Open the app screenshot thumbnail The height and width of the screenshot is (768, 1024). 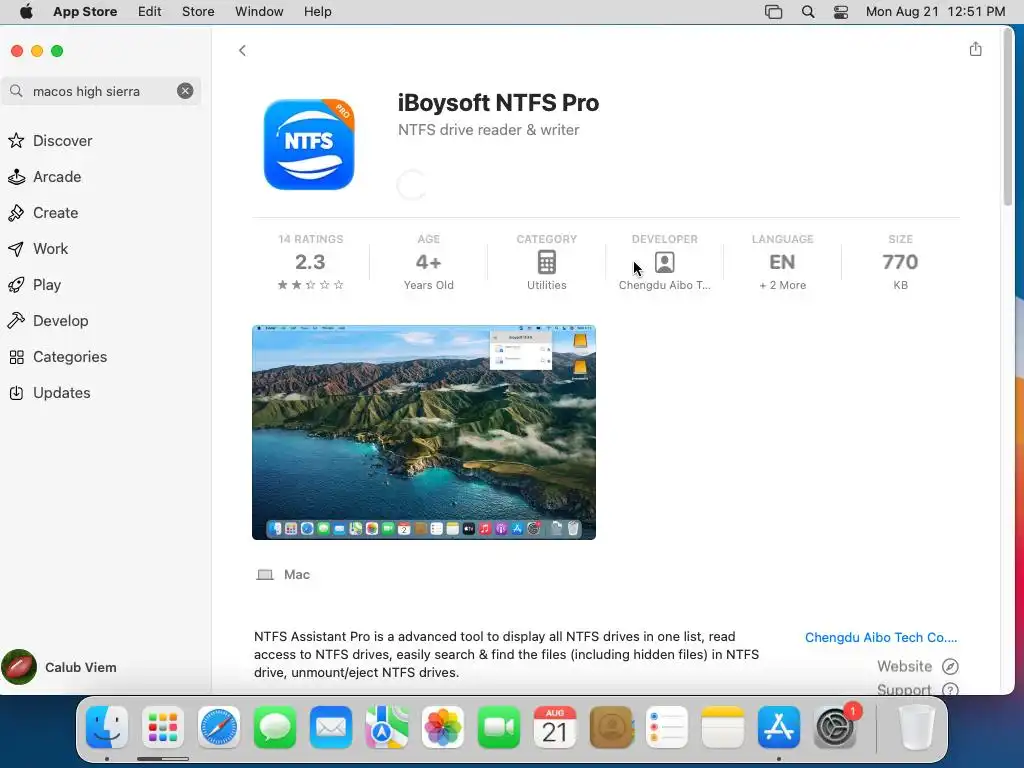424,432
